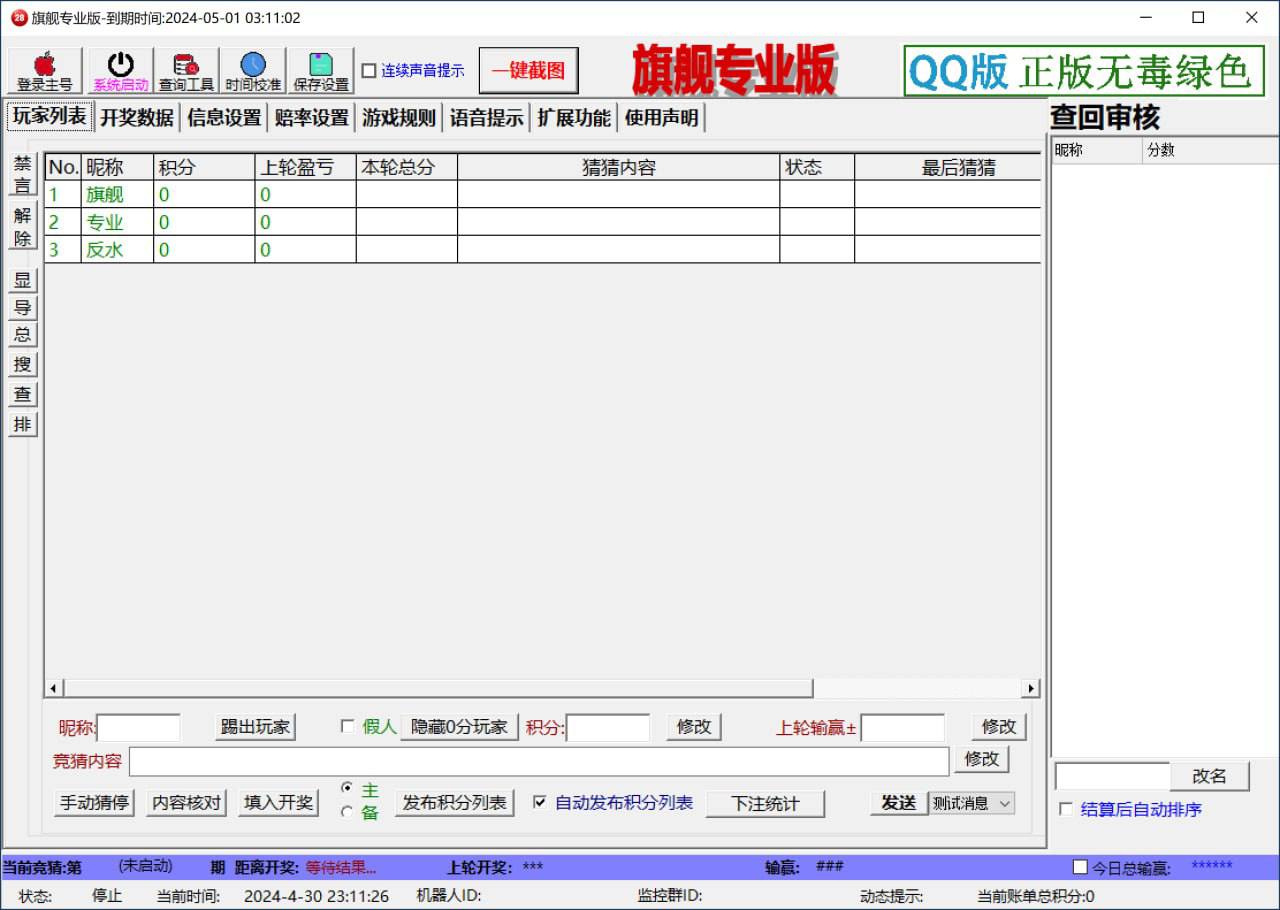This screenshot has width=1280, height=910.
Task: Open the 游戏规则 tab
Action: (399, 118)
